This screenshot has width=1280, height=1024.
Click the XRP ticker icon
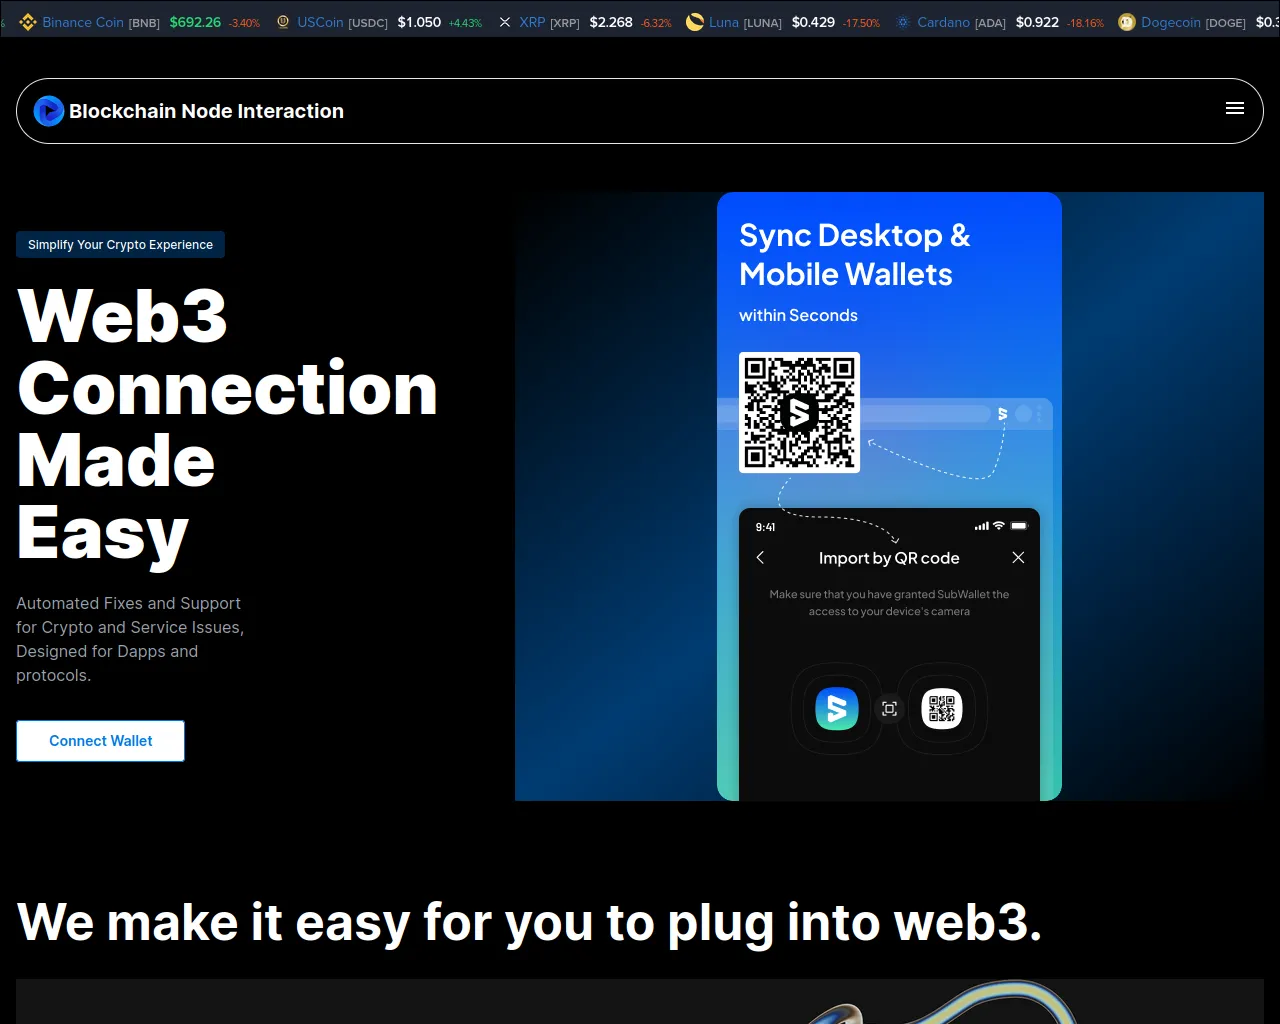tap(505, 22)
